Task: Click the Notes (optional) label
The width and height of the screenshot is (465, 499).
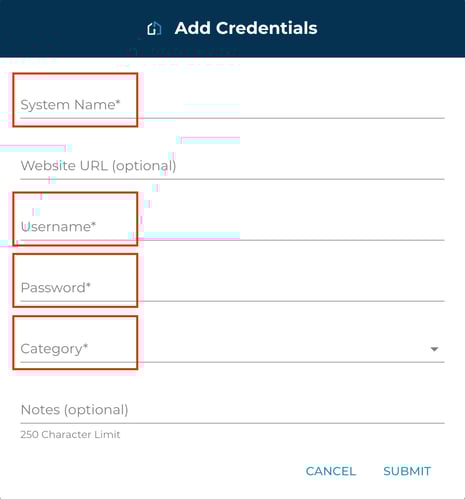Action: 74,410
